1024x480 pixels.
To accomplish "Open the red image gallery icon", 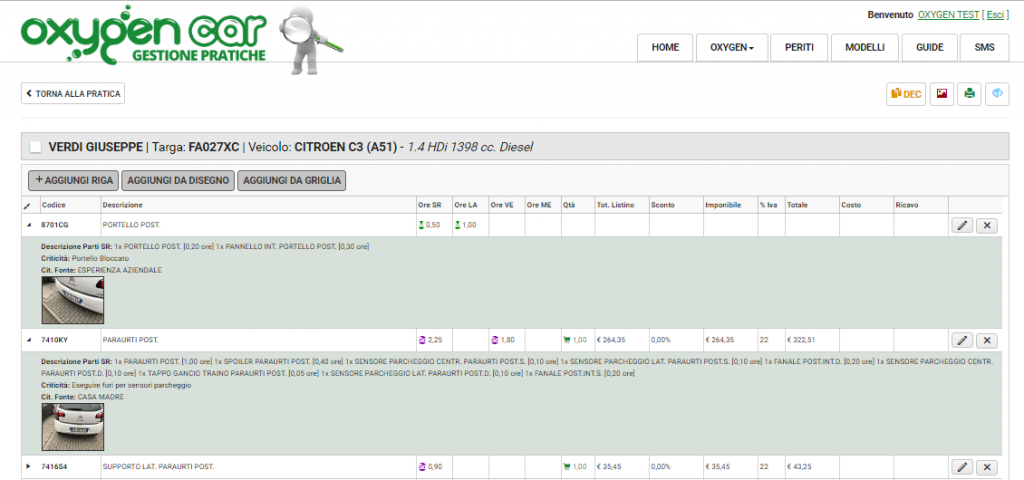I will pos(942,94).
